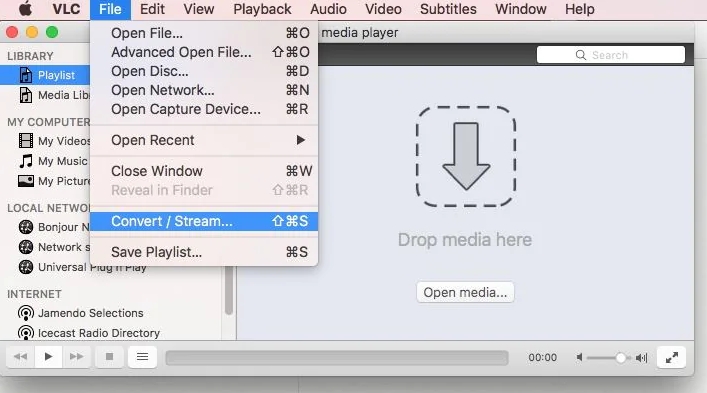Select Open Disc... menu entry

pyautogui.click(x=204, y=71)
